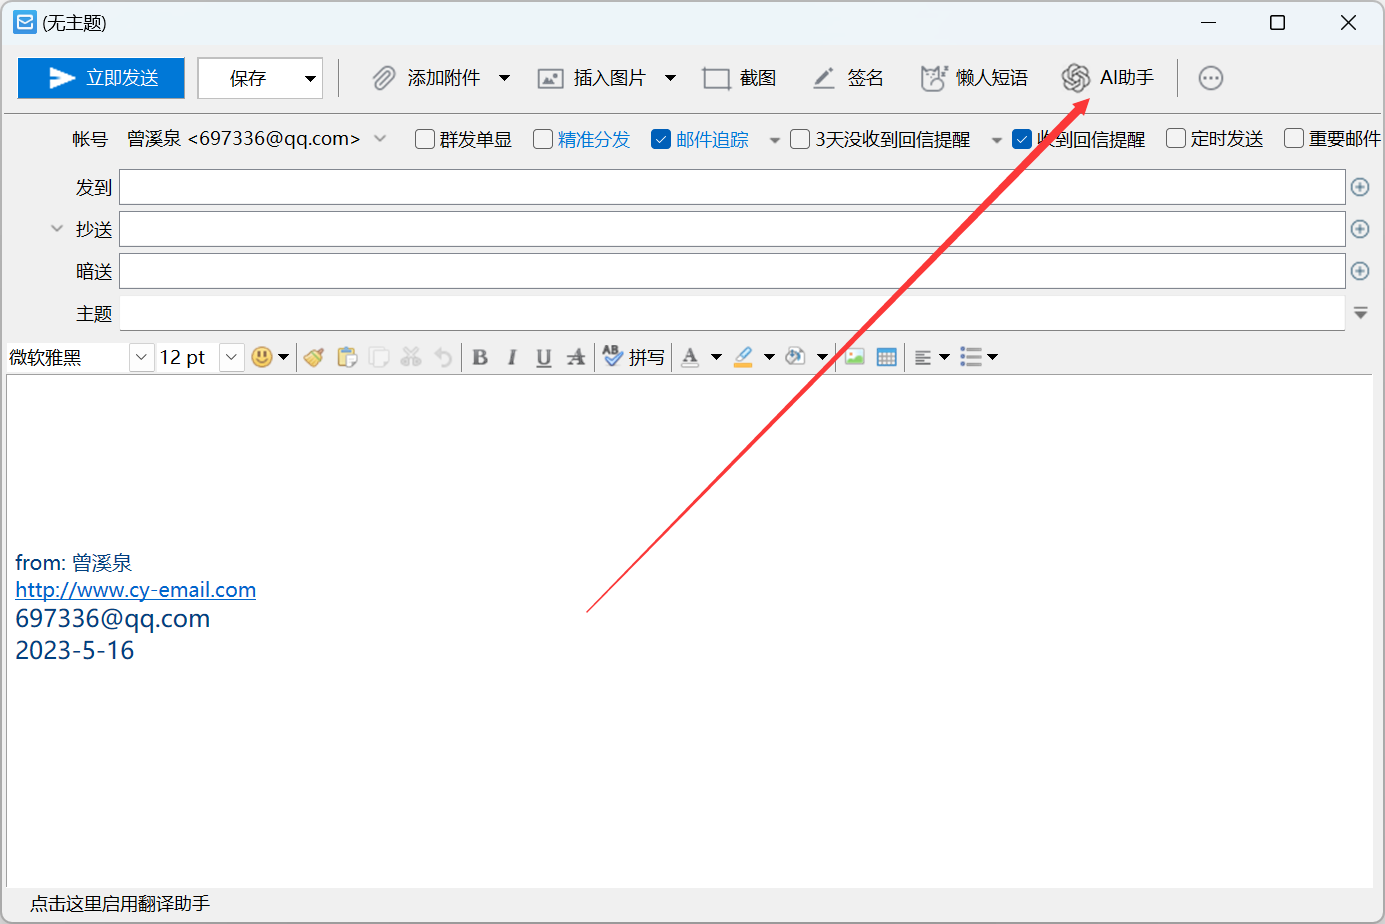Screen dimensions: 1385x924
Task: Take a screenshot using 截图
Action: point(740,78)
